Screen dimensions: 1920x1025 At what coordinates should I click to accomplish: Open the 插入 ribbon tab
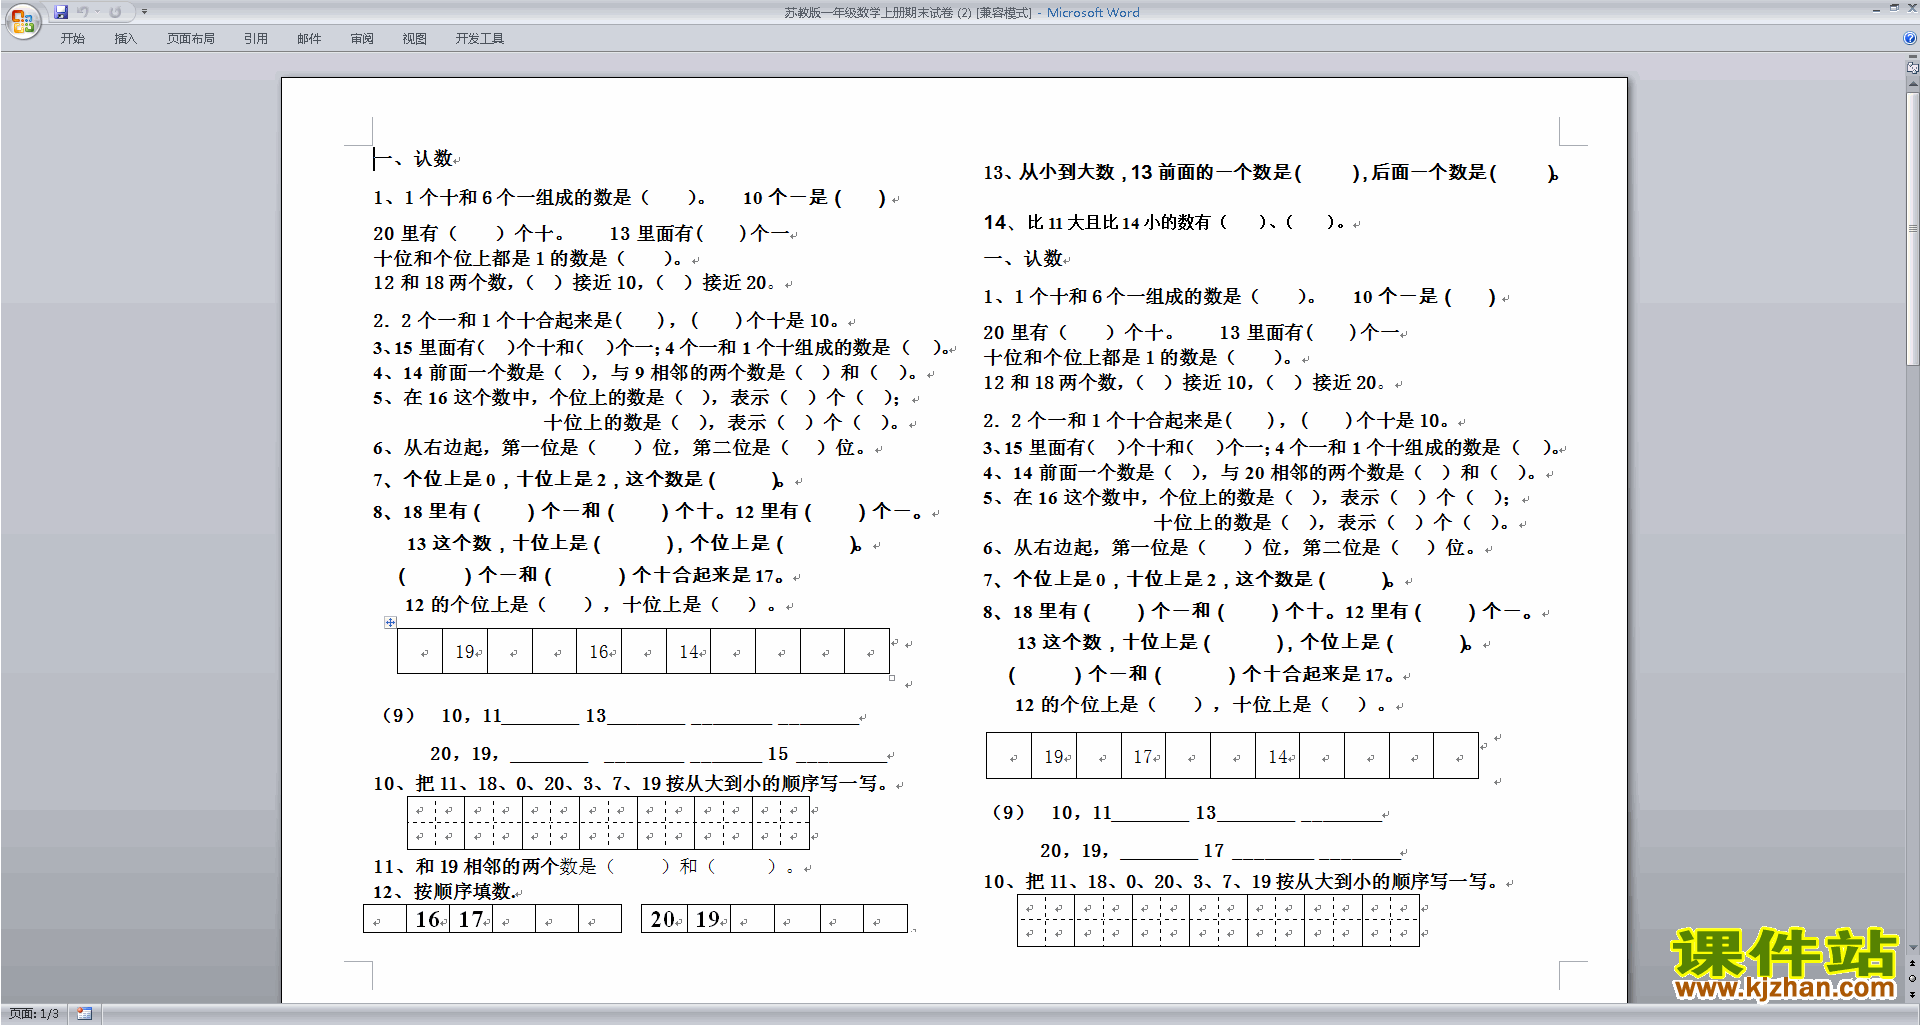[x=125, y=39]
